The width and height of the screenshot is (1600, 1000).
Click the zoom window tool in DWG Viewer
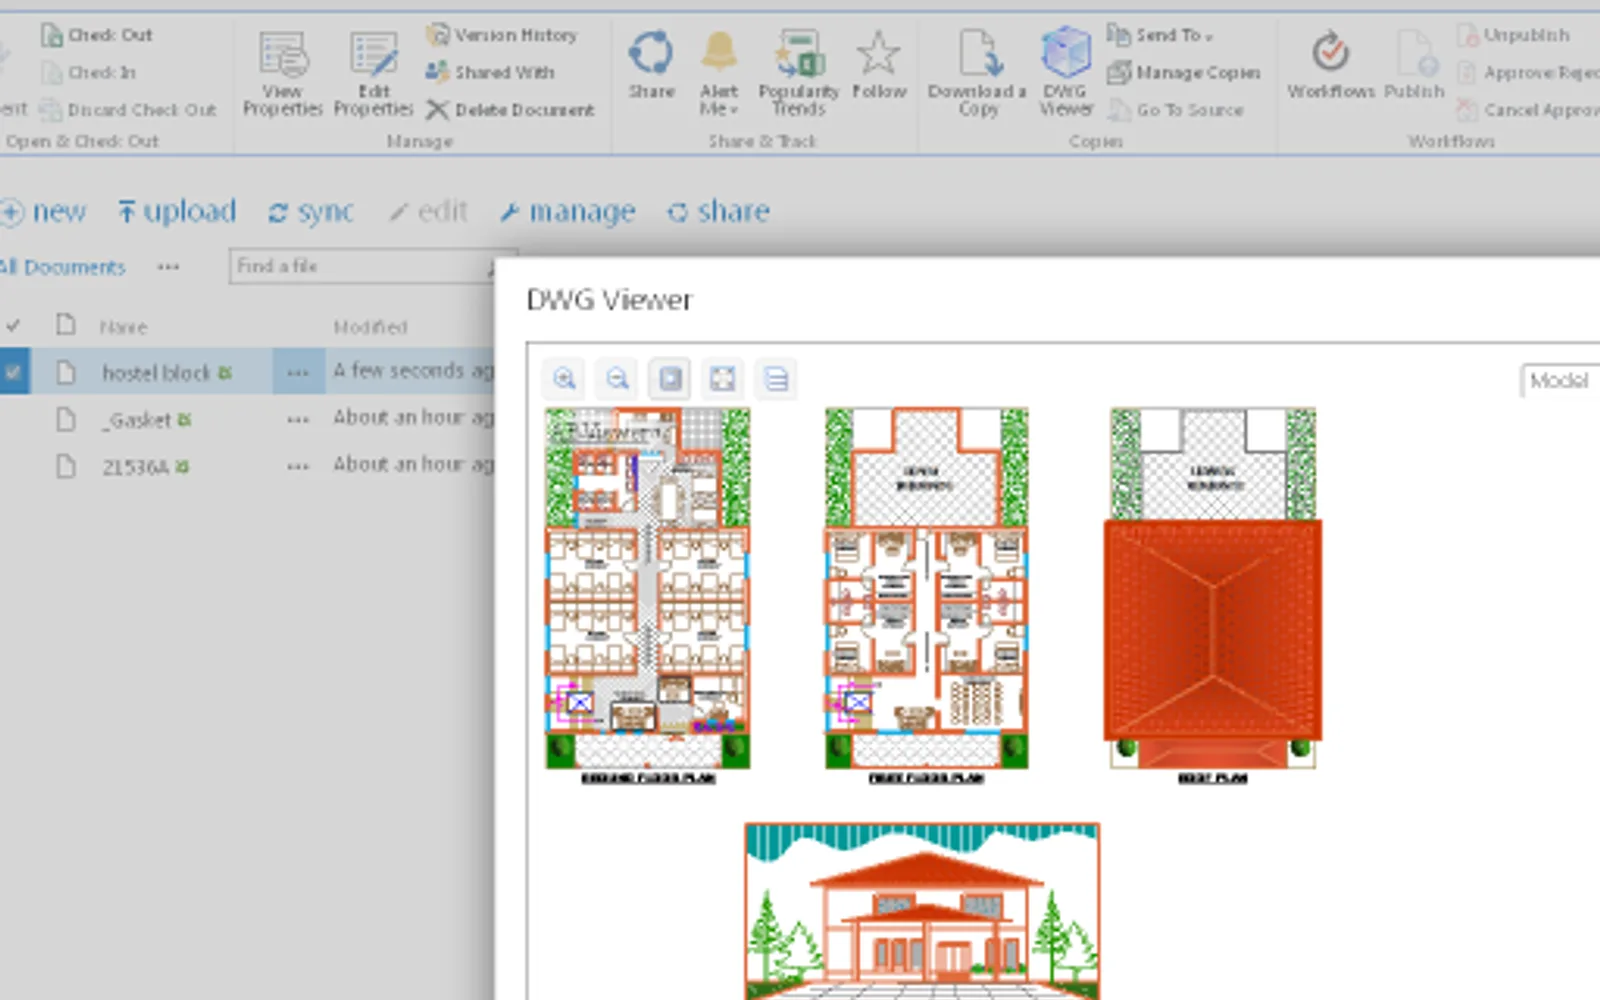pyautogui.click(x=670, y=379)
